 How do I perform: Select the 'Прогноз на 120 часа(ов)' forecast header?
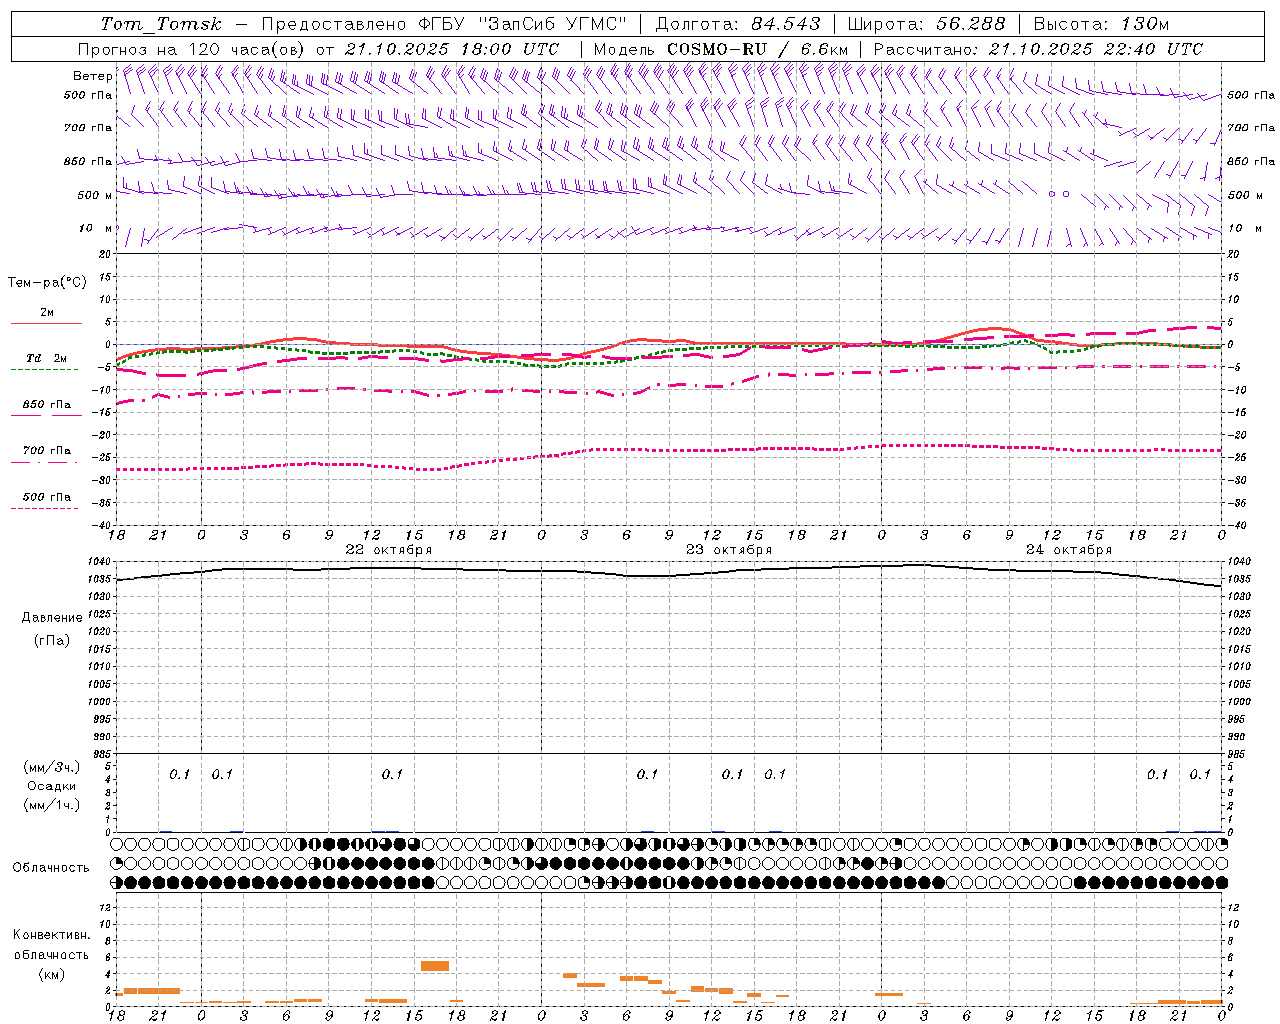[x=192, y=49]
